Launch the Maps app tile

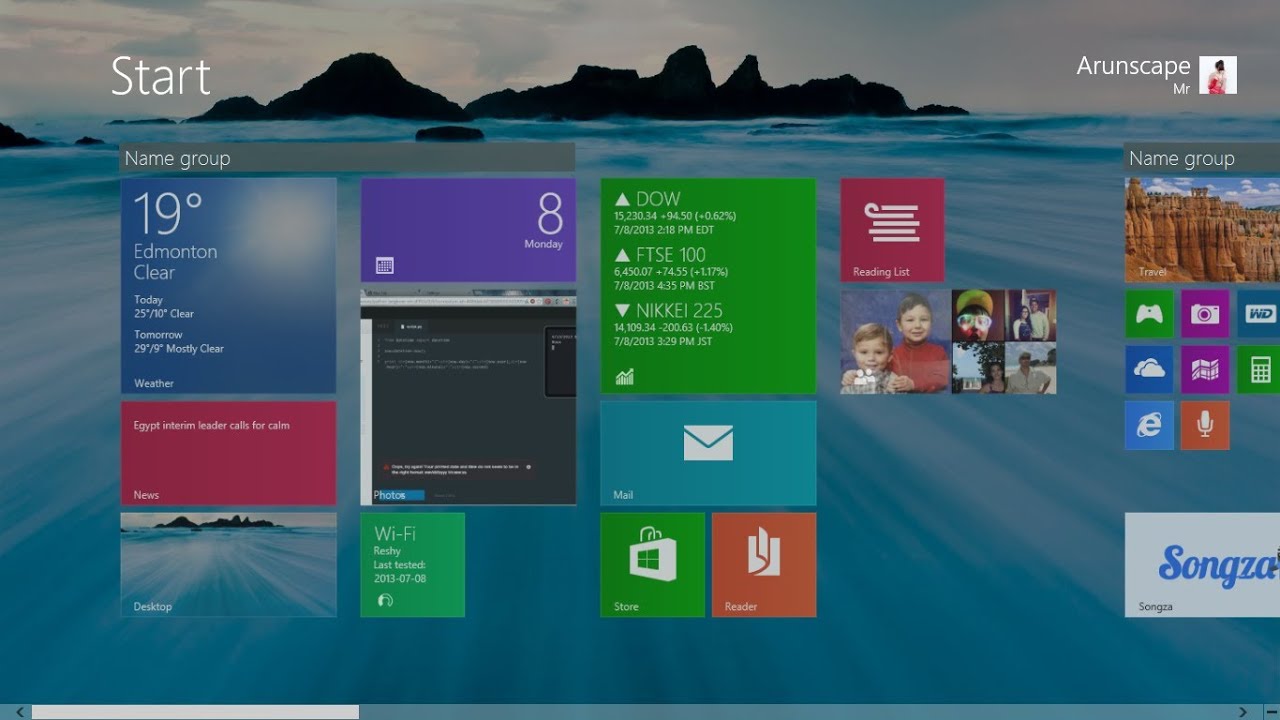pos(1205,370)
